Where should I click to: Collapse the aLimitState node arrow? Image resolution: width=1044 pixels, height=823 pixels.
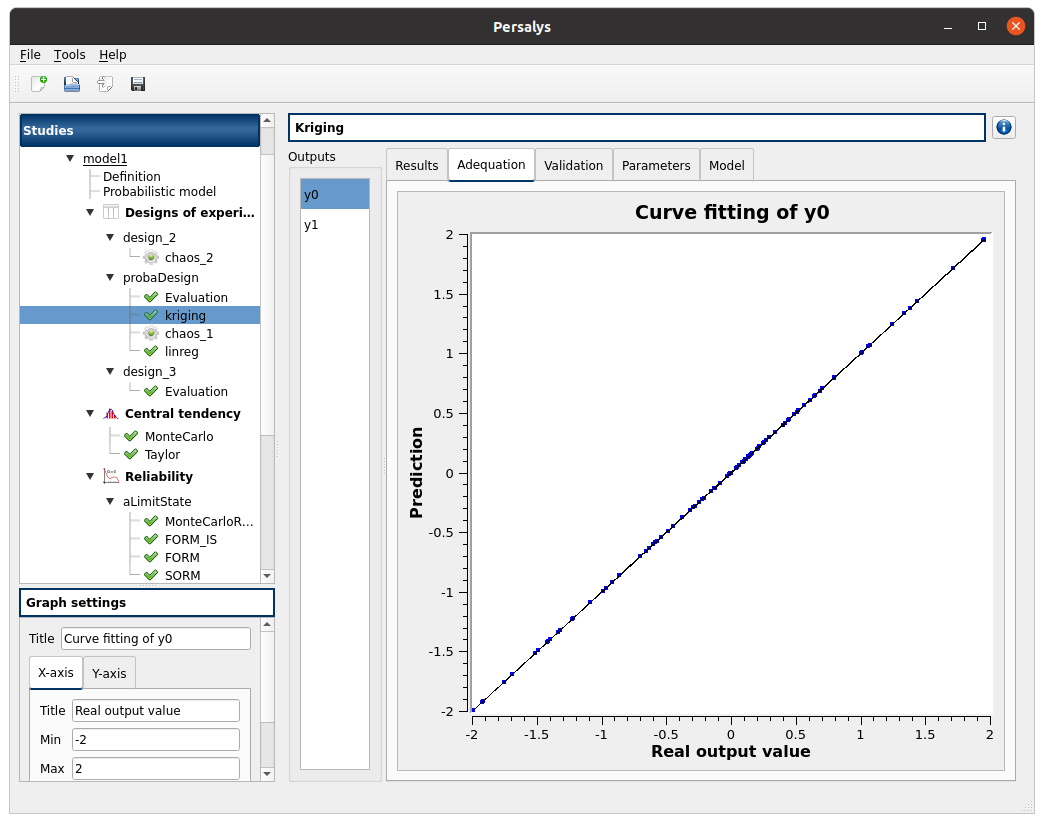point(110,502)
